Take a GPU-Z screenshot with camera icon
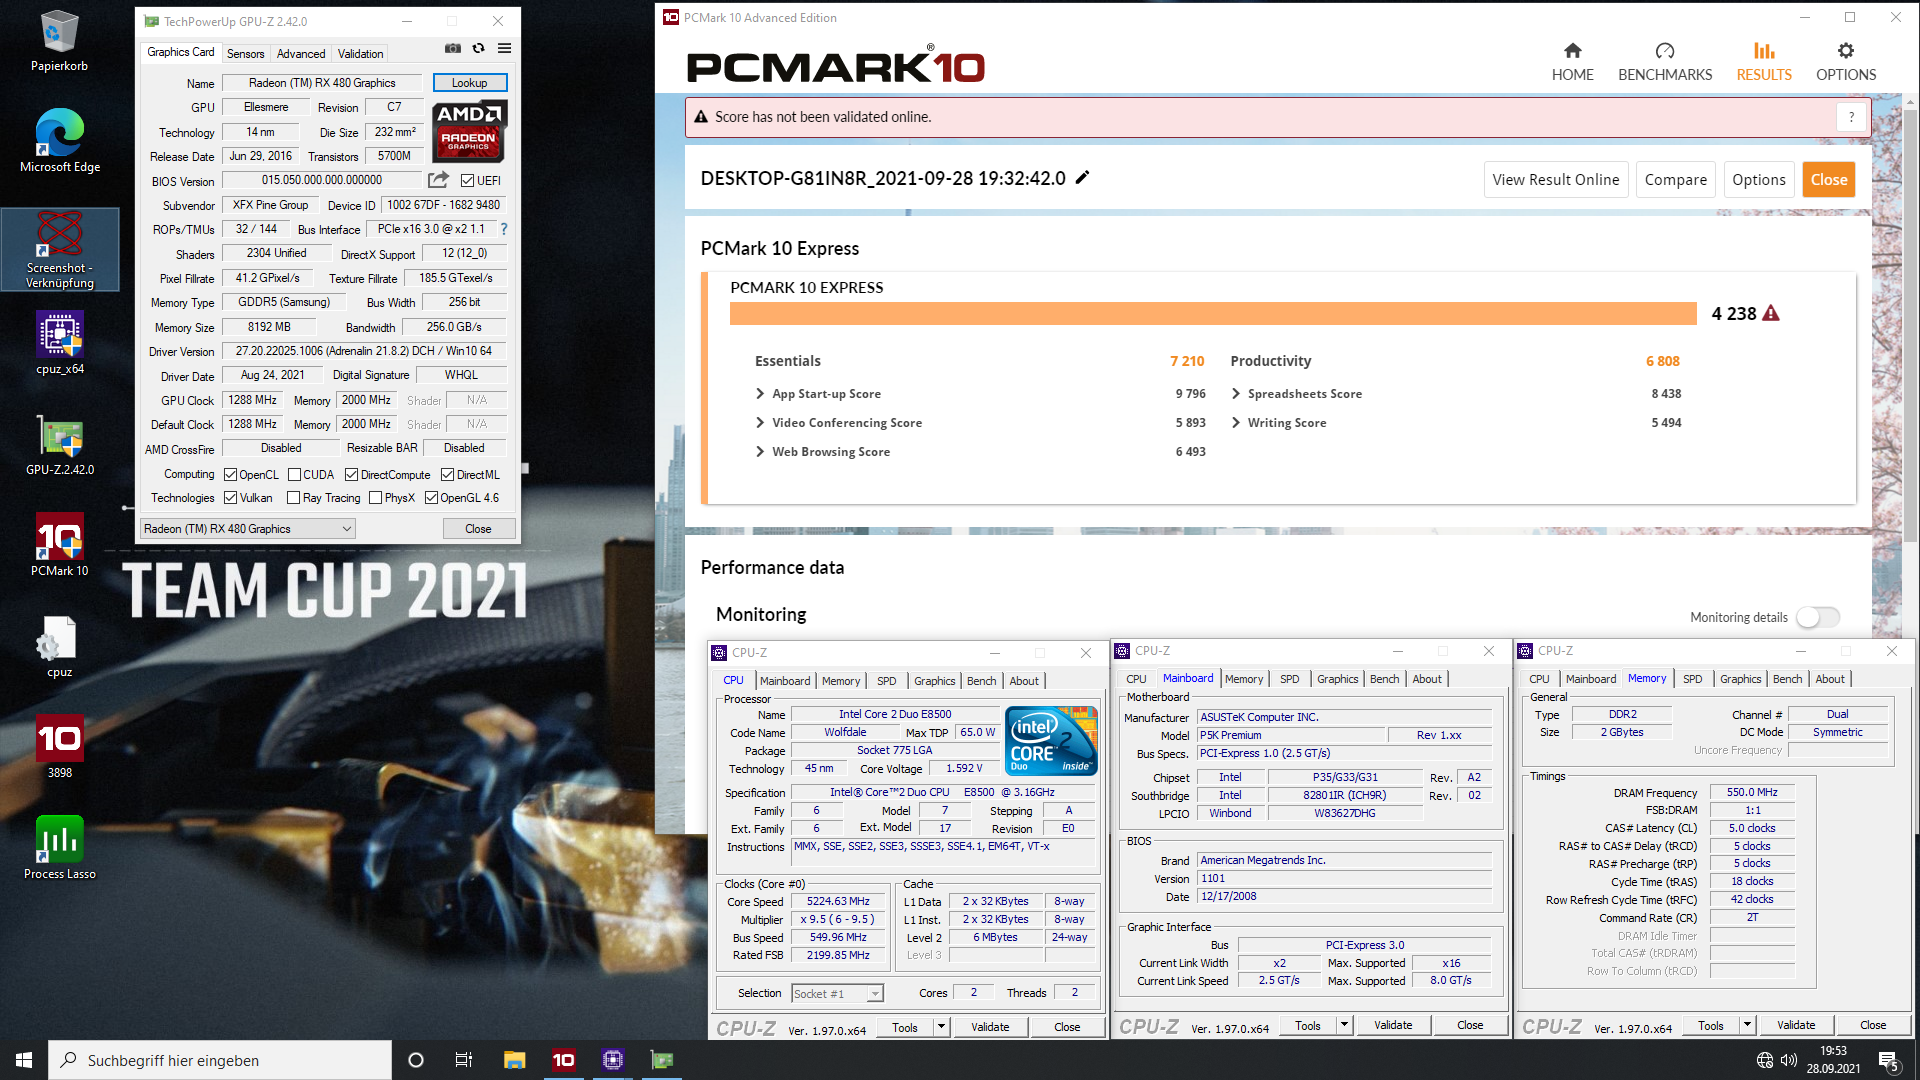 (453, 48)
